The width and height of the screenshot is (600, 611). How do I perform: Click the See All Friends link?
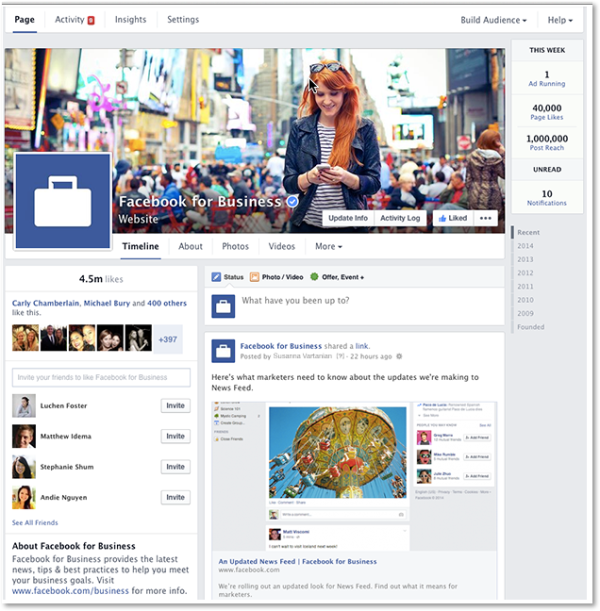[35, 523]
